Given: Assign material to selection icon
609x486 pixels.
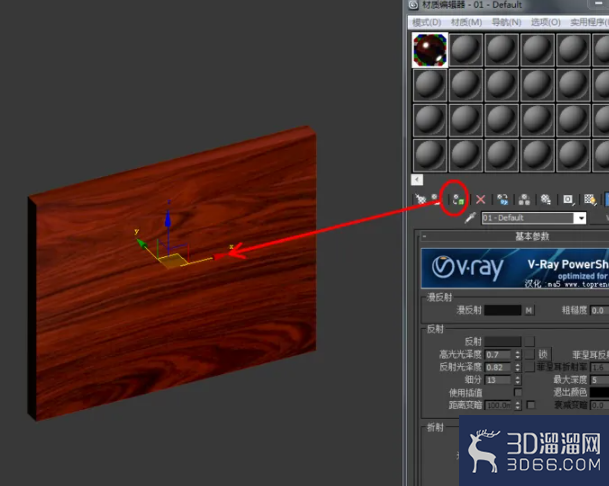Looking at the screenshot, I should pos(458,200).
